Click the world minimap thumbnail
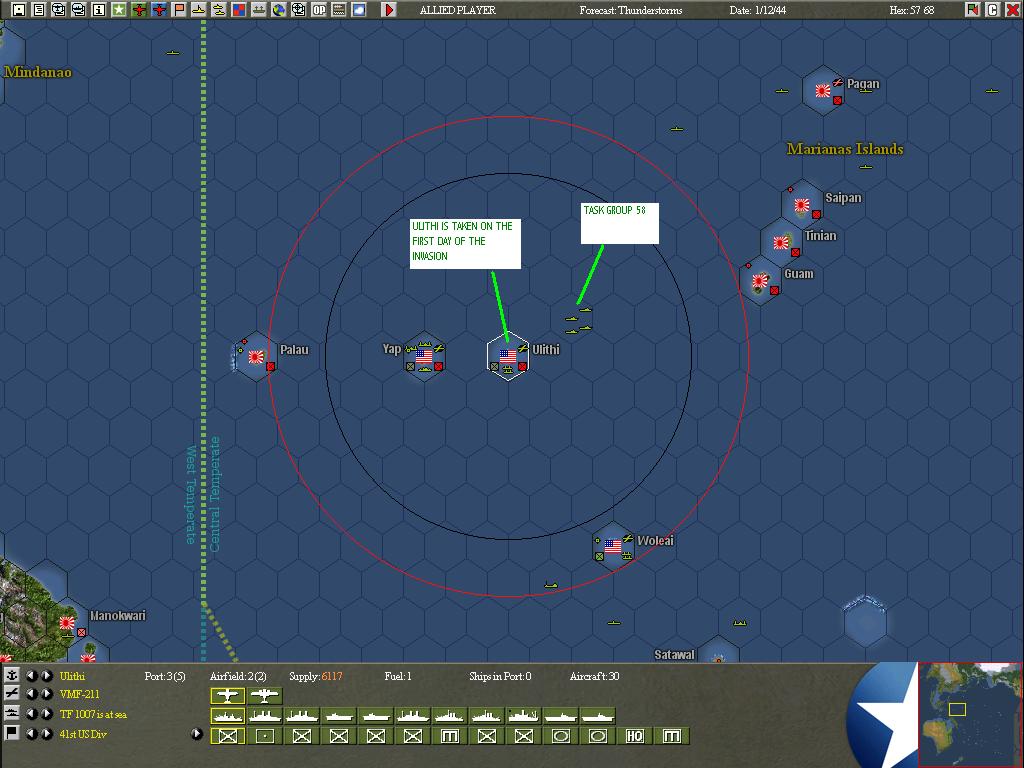The height and width of the screenshot is (768, 1024). click(970, 714)
